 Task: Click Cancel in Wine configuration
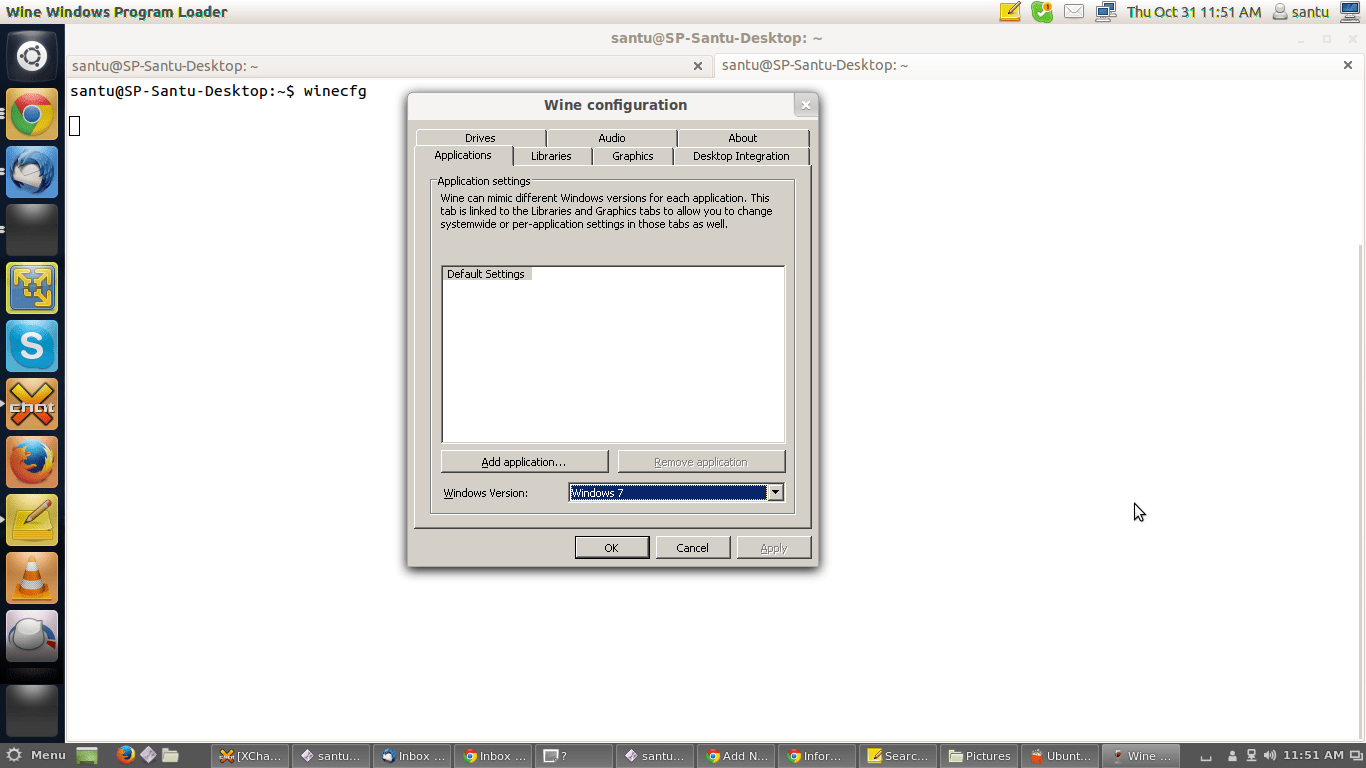click(x=692, y=548)
